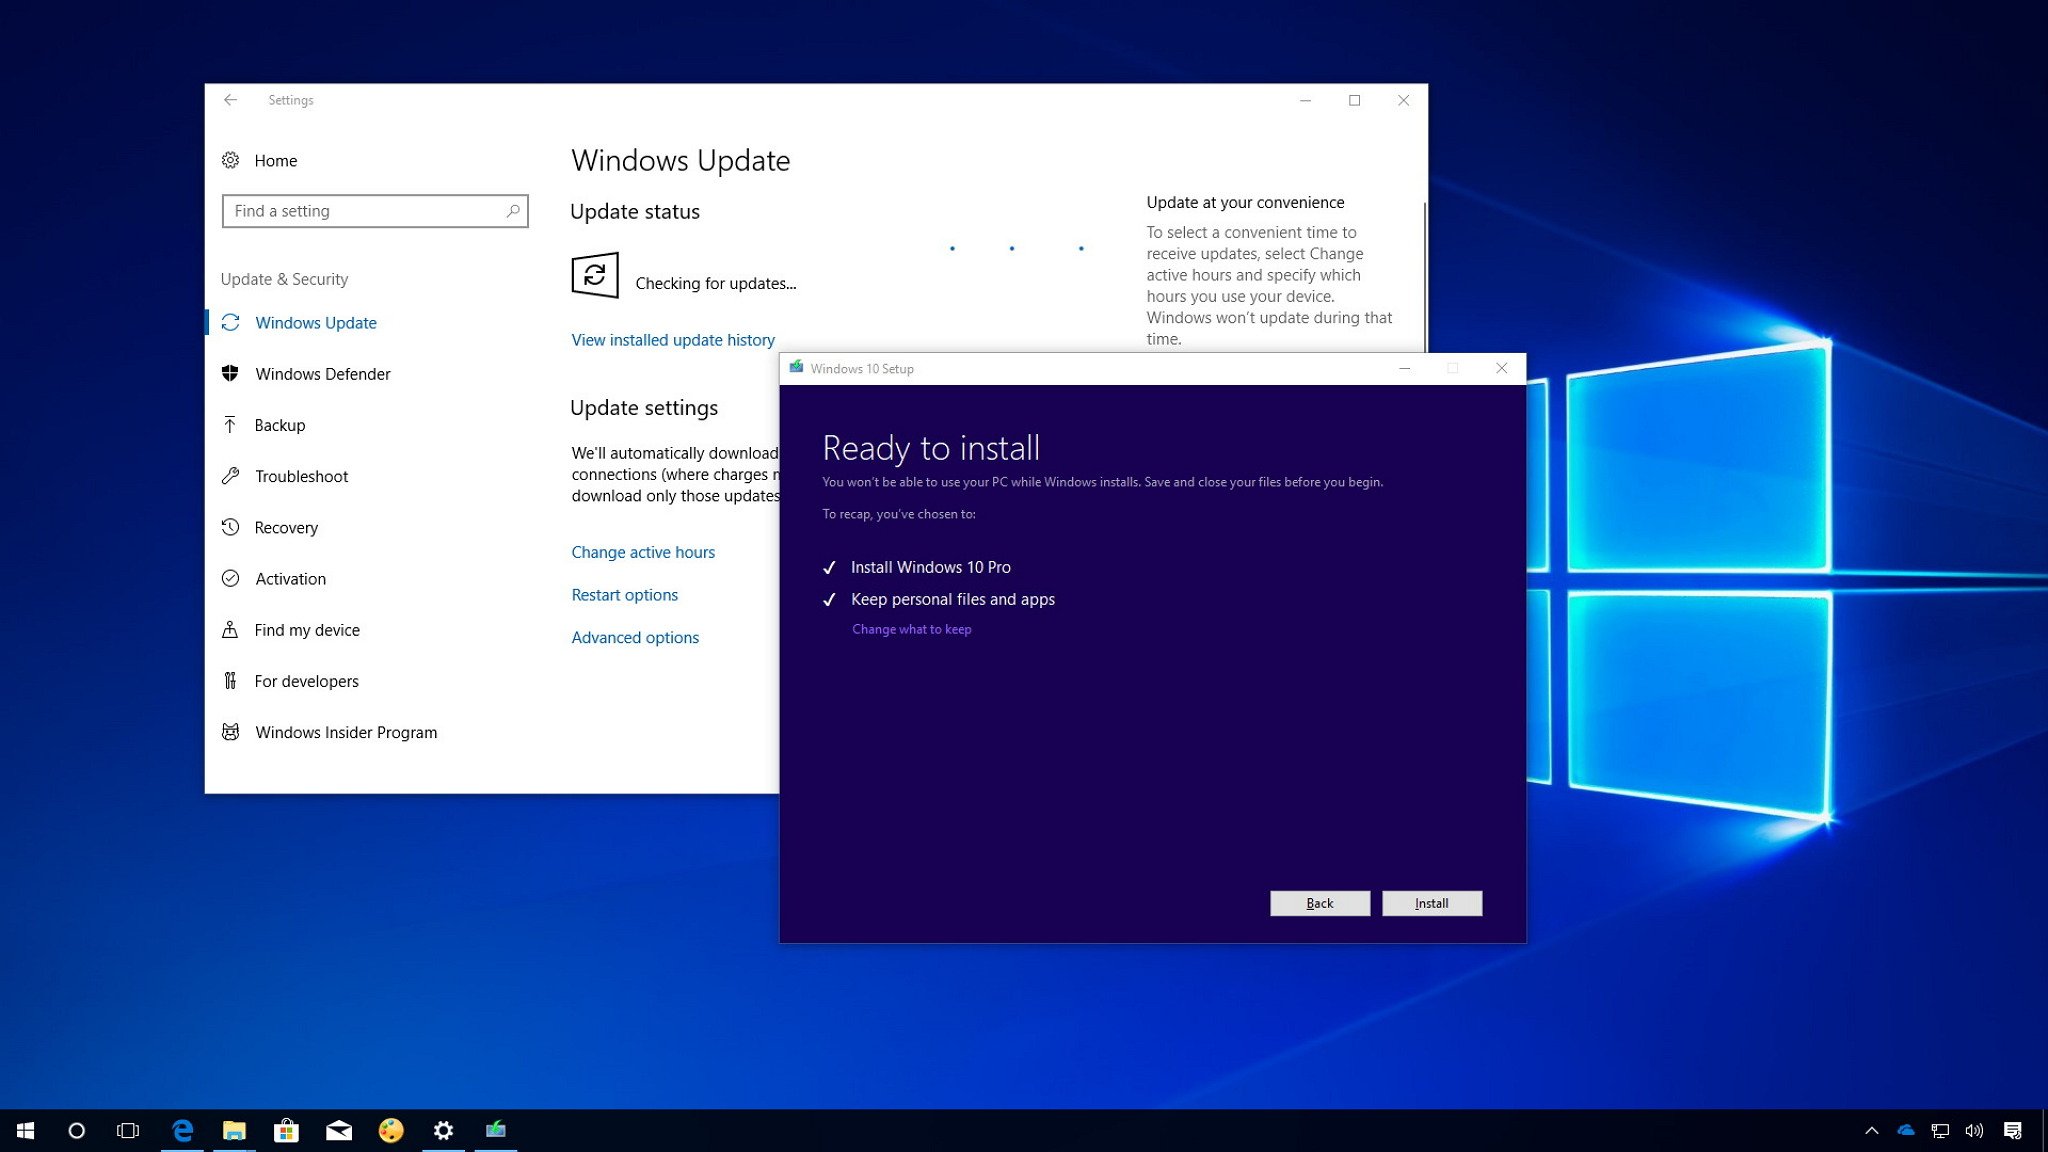Image resolution: width=2048 pixels, height=1152 pixels.
Task: Open Windows Insider Program settings
Action: pos(345,731)
